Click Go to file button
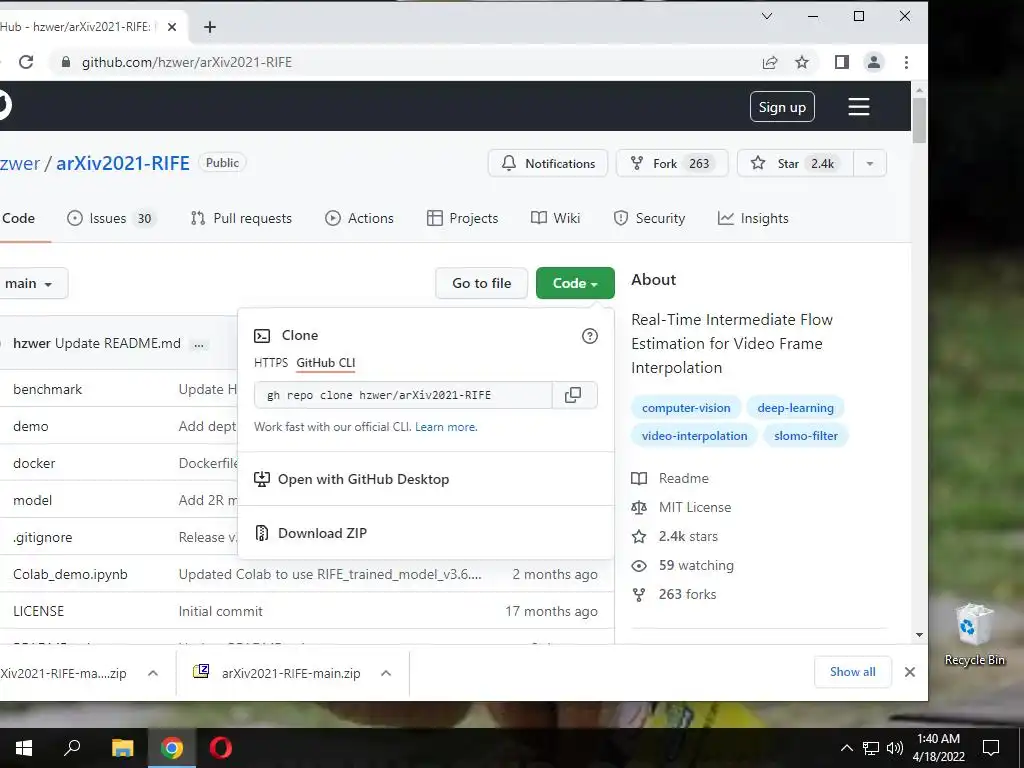The width and height of the screenshot is (1024, 768). pos(481,283)
